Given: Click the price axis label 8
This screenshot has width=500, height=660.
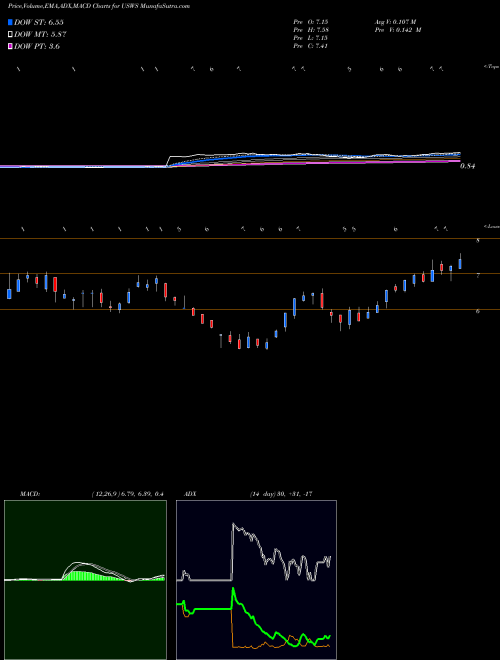Looking at the screenshot, I should (x=478, y=241).
